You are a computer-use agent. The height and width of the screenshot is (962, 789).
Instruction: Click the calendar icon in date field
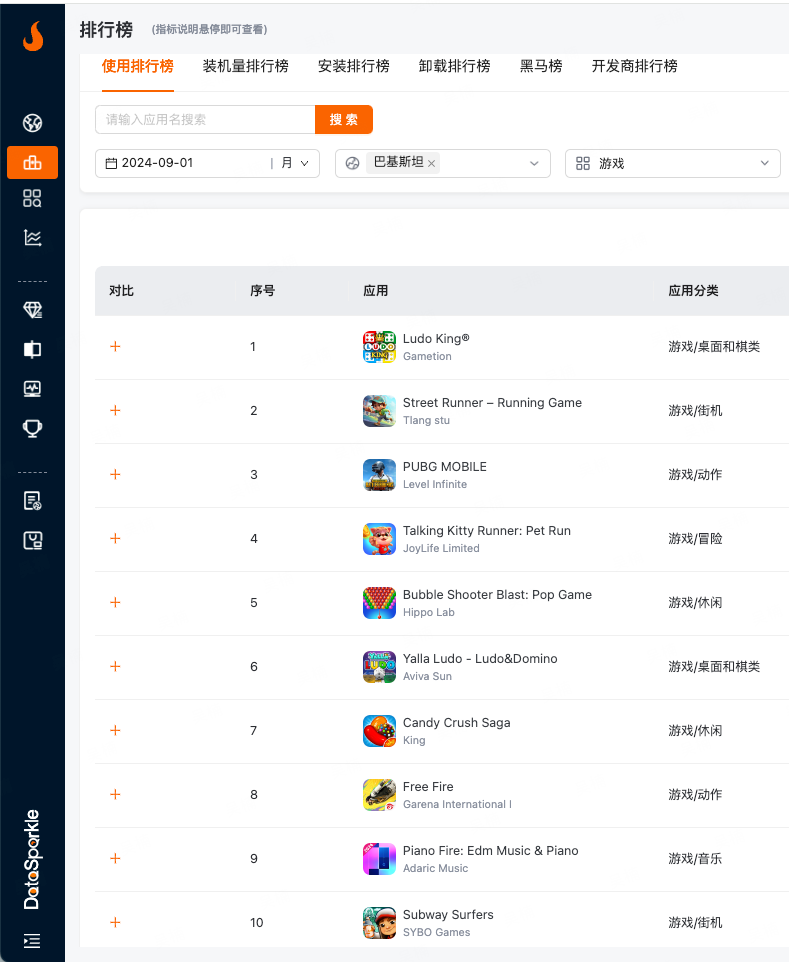111,163
